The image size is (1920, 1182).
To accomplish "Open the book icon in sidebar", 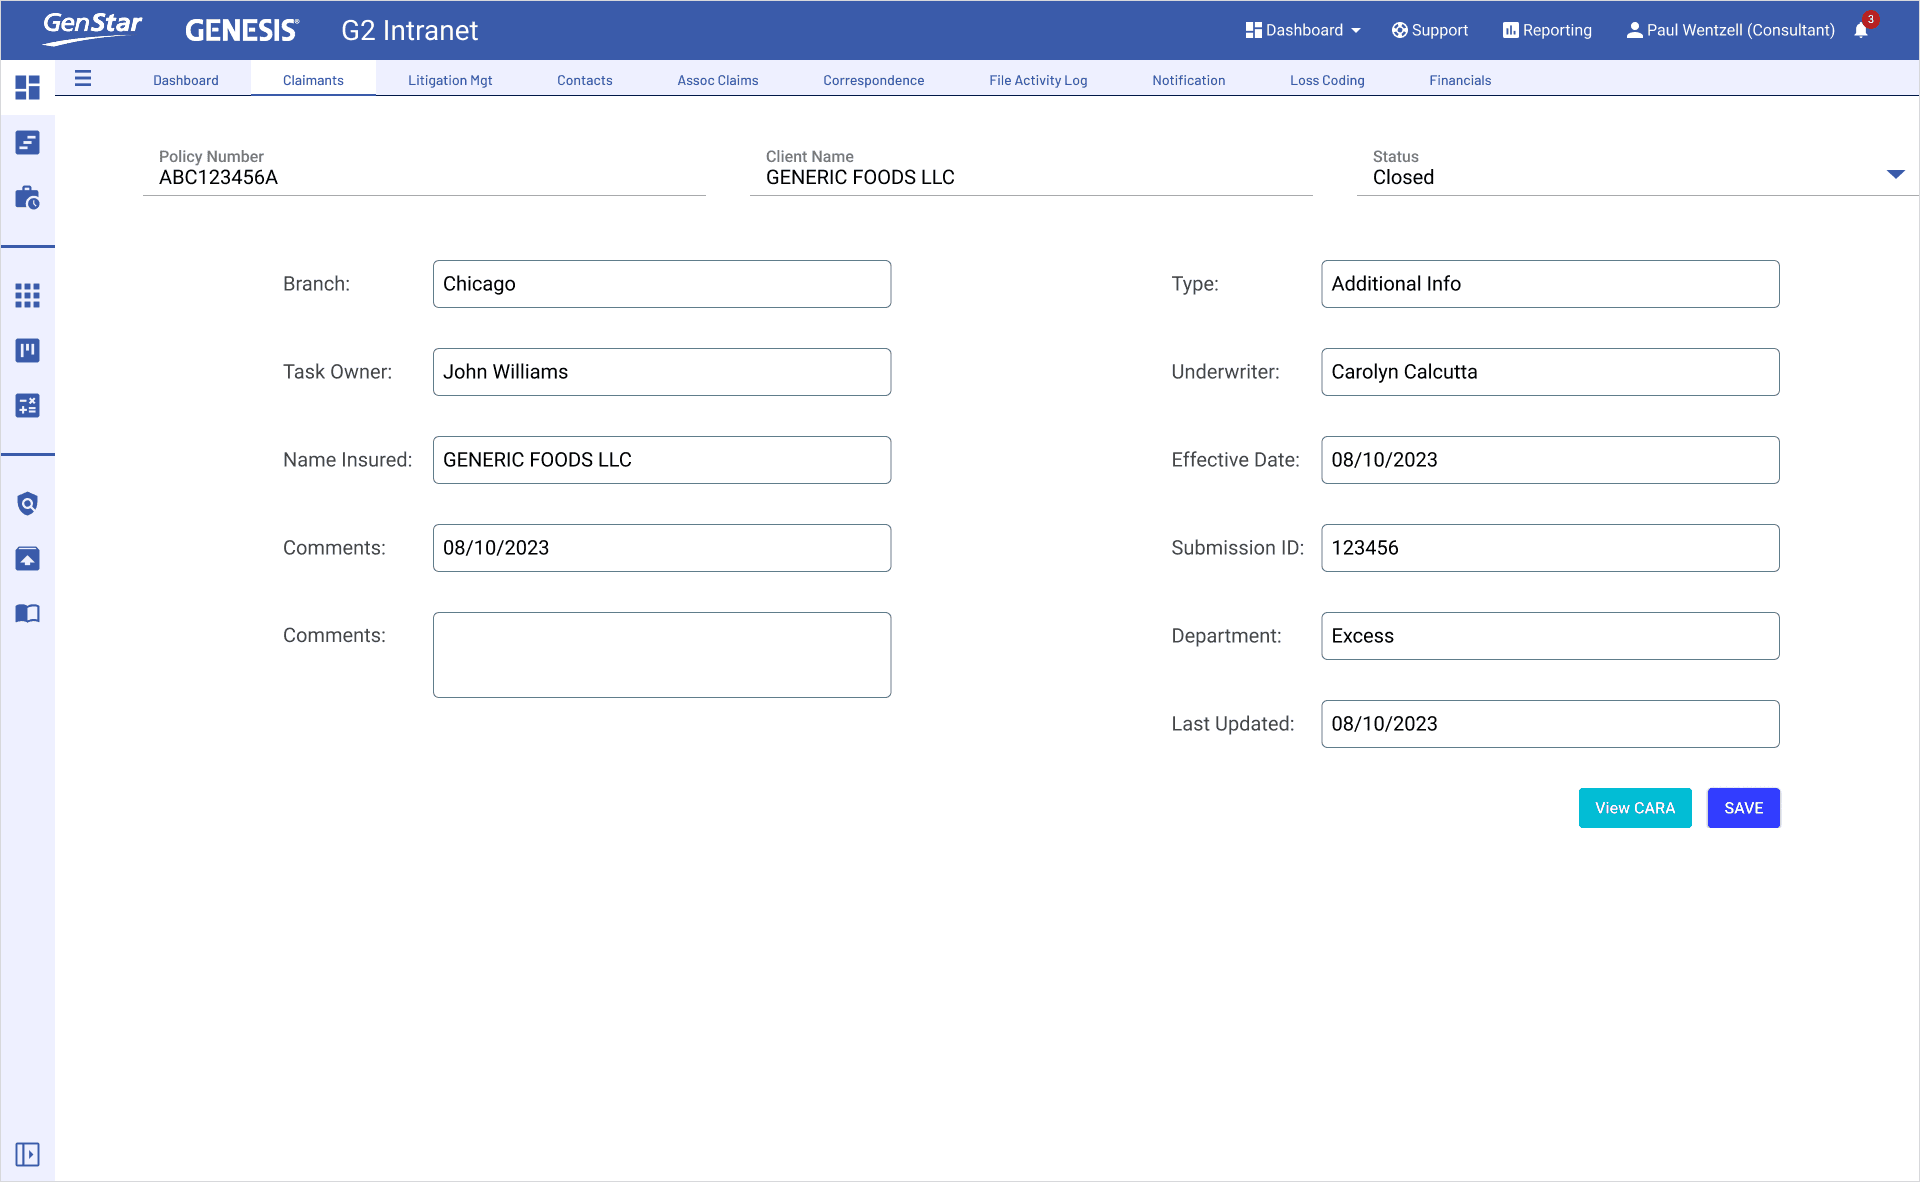I will (28, 613).
